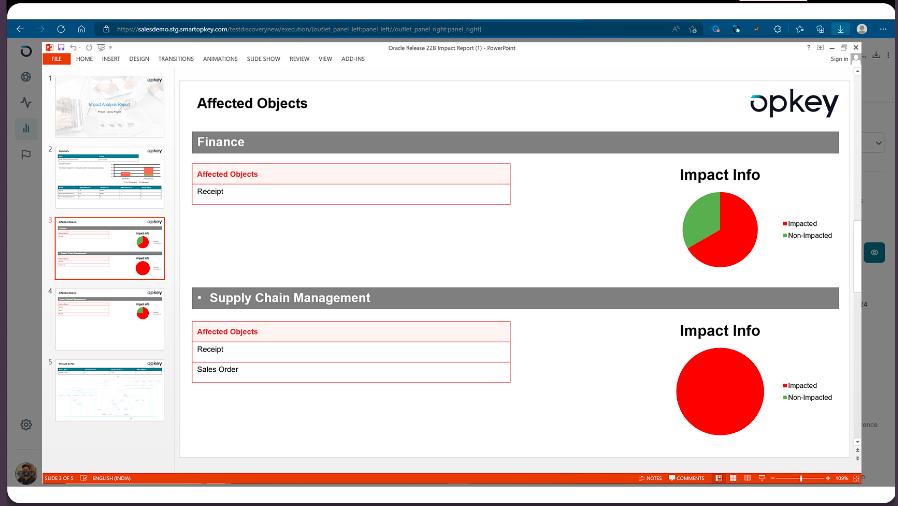Screen dimensions: 898x506
Task: Click the browser address bar URL
Action: (298, 29)
